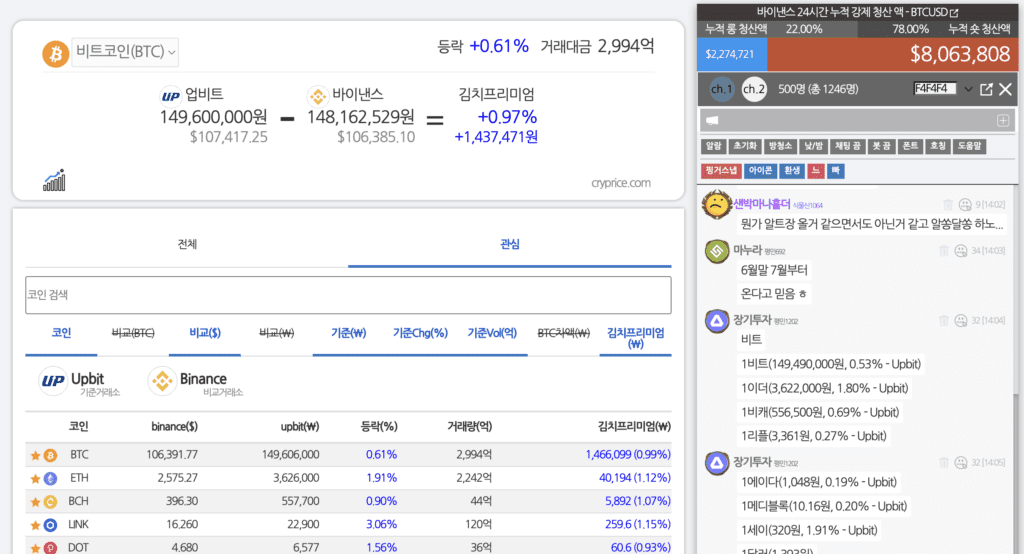This screenshot has width=1024, height=554.
Task: Open the 폰트 font button
Action: 910,146
